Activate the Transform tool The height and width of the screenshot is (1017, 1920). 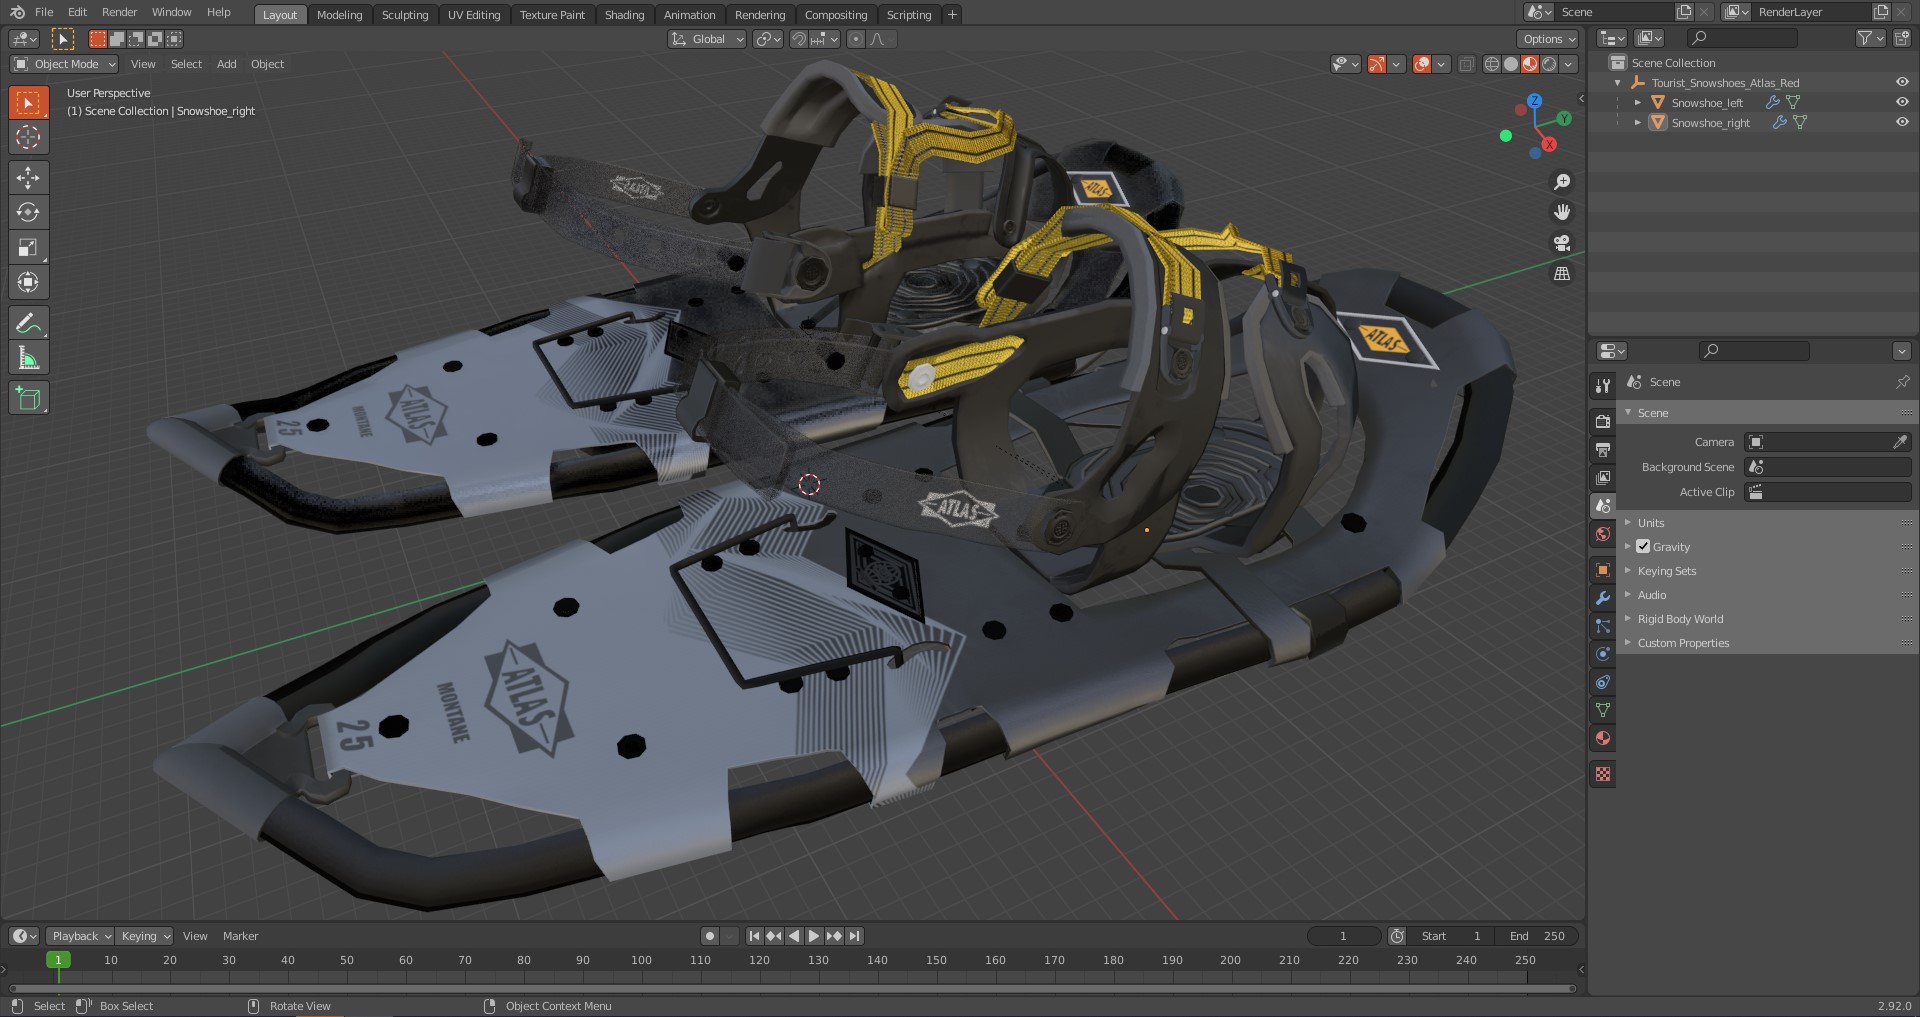pos(28,282)
